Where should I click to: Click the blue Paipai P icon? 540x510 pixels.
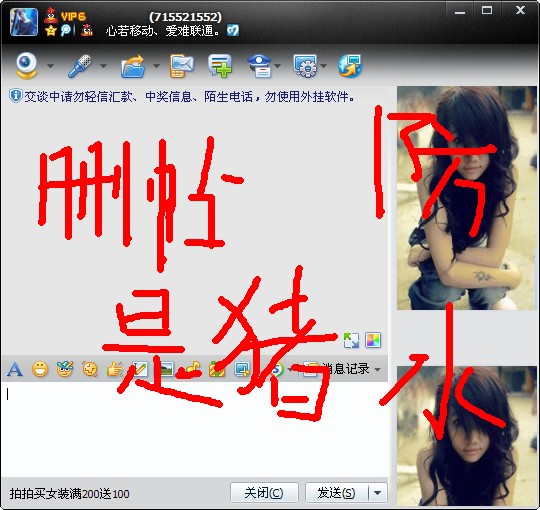(65, 31)
